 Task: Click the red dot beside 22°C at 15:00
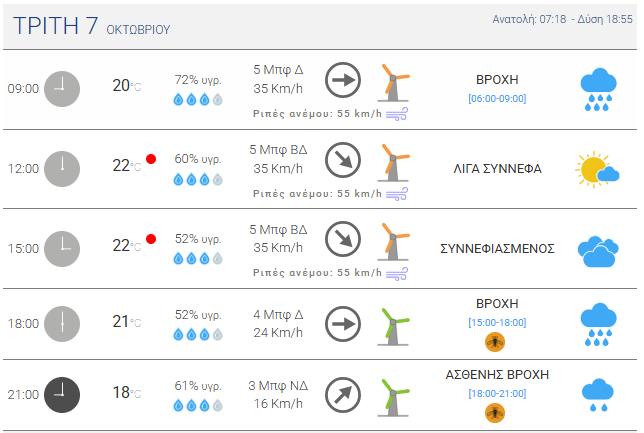coord(151,239)
